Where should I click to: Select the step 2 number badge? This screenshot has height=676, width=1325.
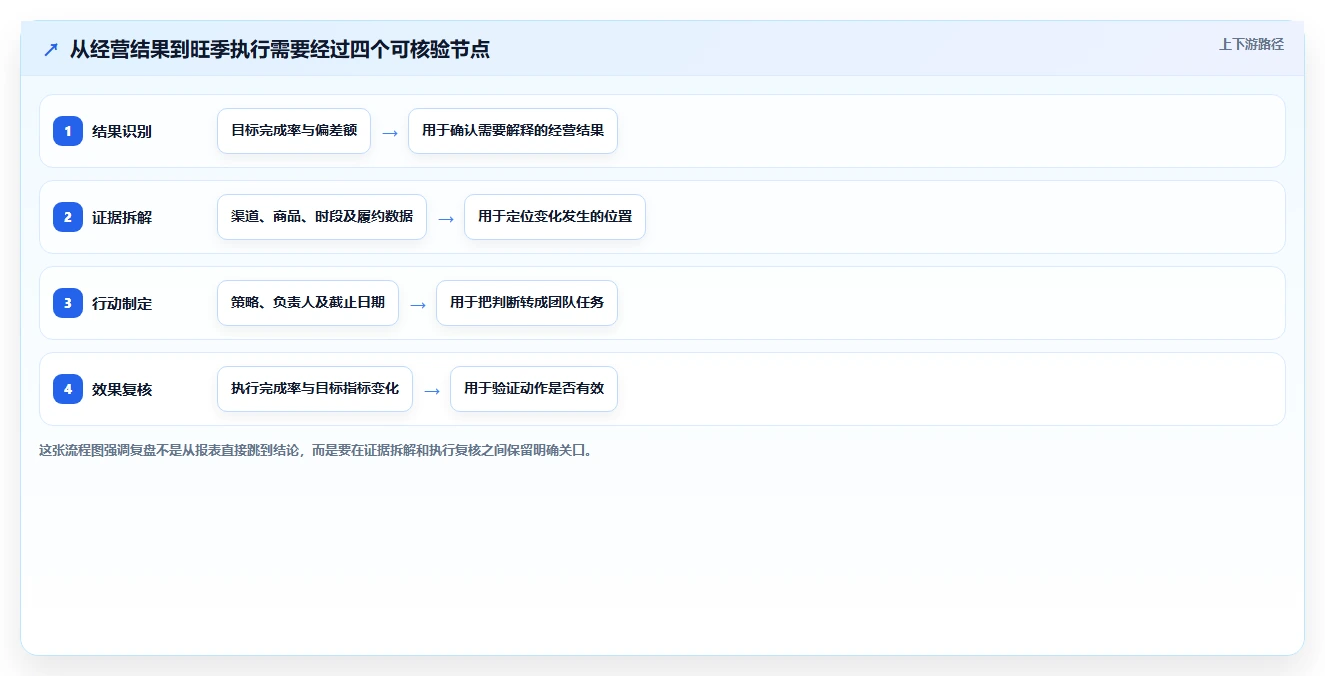click(68, 217)
